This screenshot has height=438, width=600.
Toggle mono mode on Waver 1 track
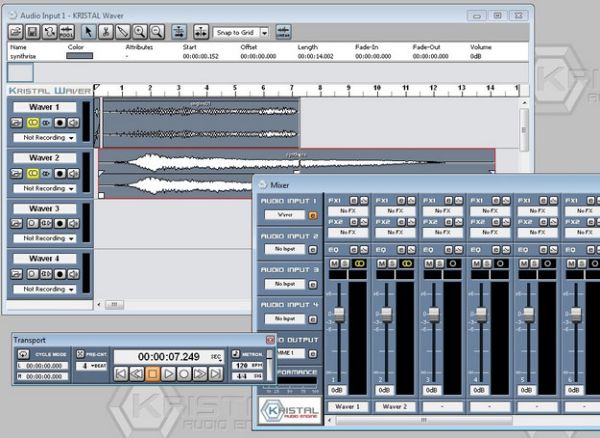tap(46, 123)
